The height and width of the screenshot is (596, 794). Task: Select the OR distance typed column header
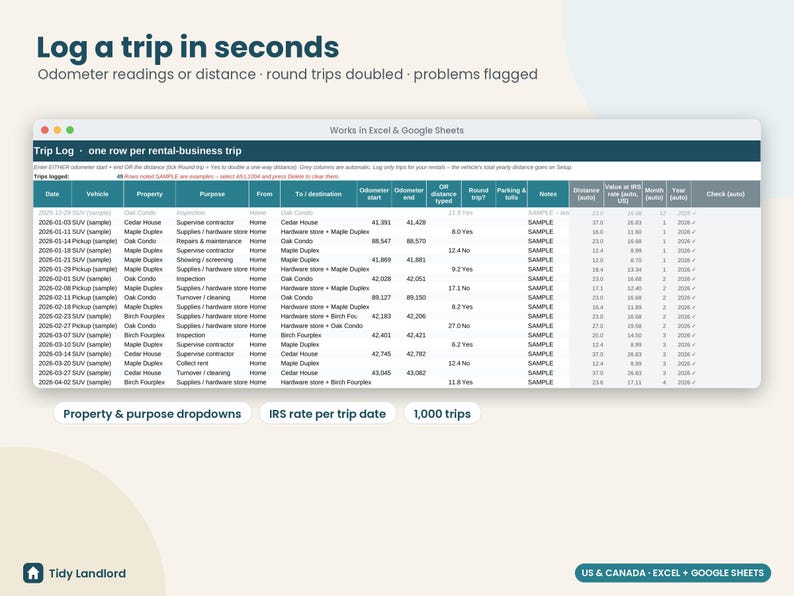coord(444,194)
